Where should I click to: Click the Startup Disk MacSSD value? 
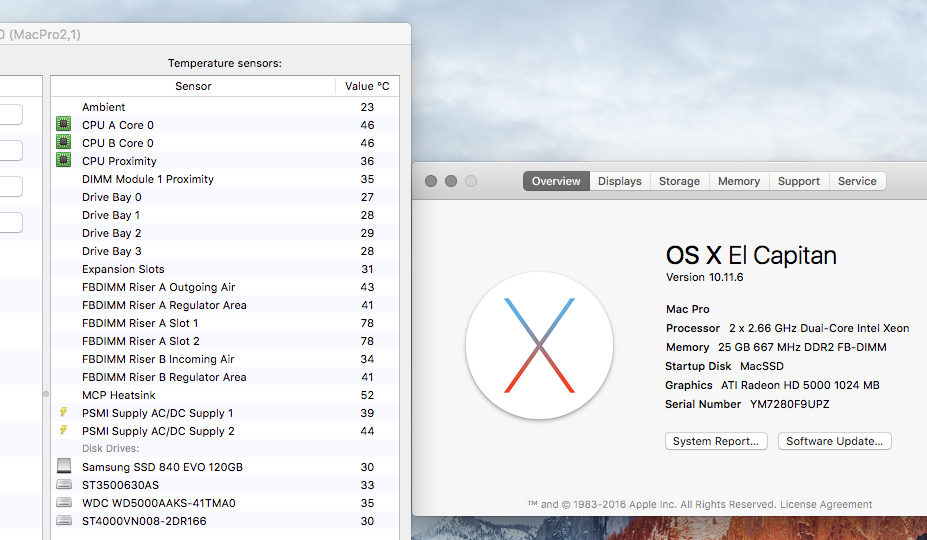click(761, 366)
